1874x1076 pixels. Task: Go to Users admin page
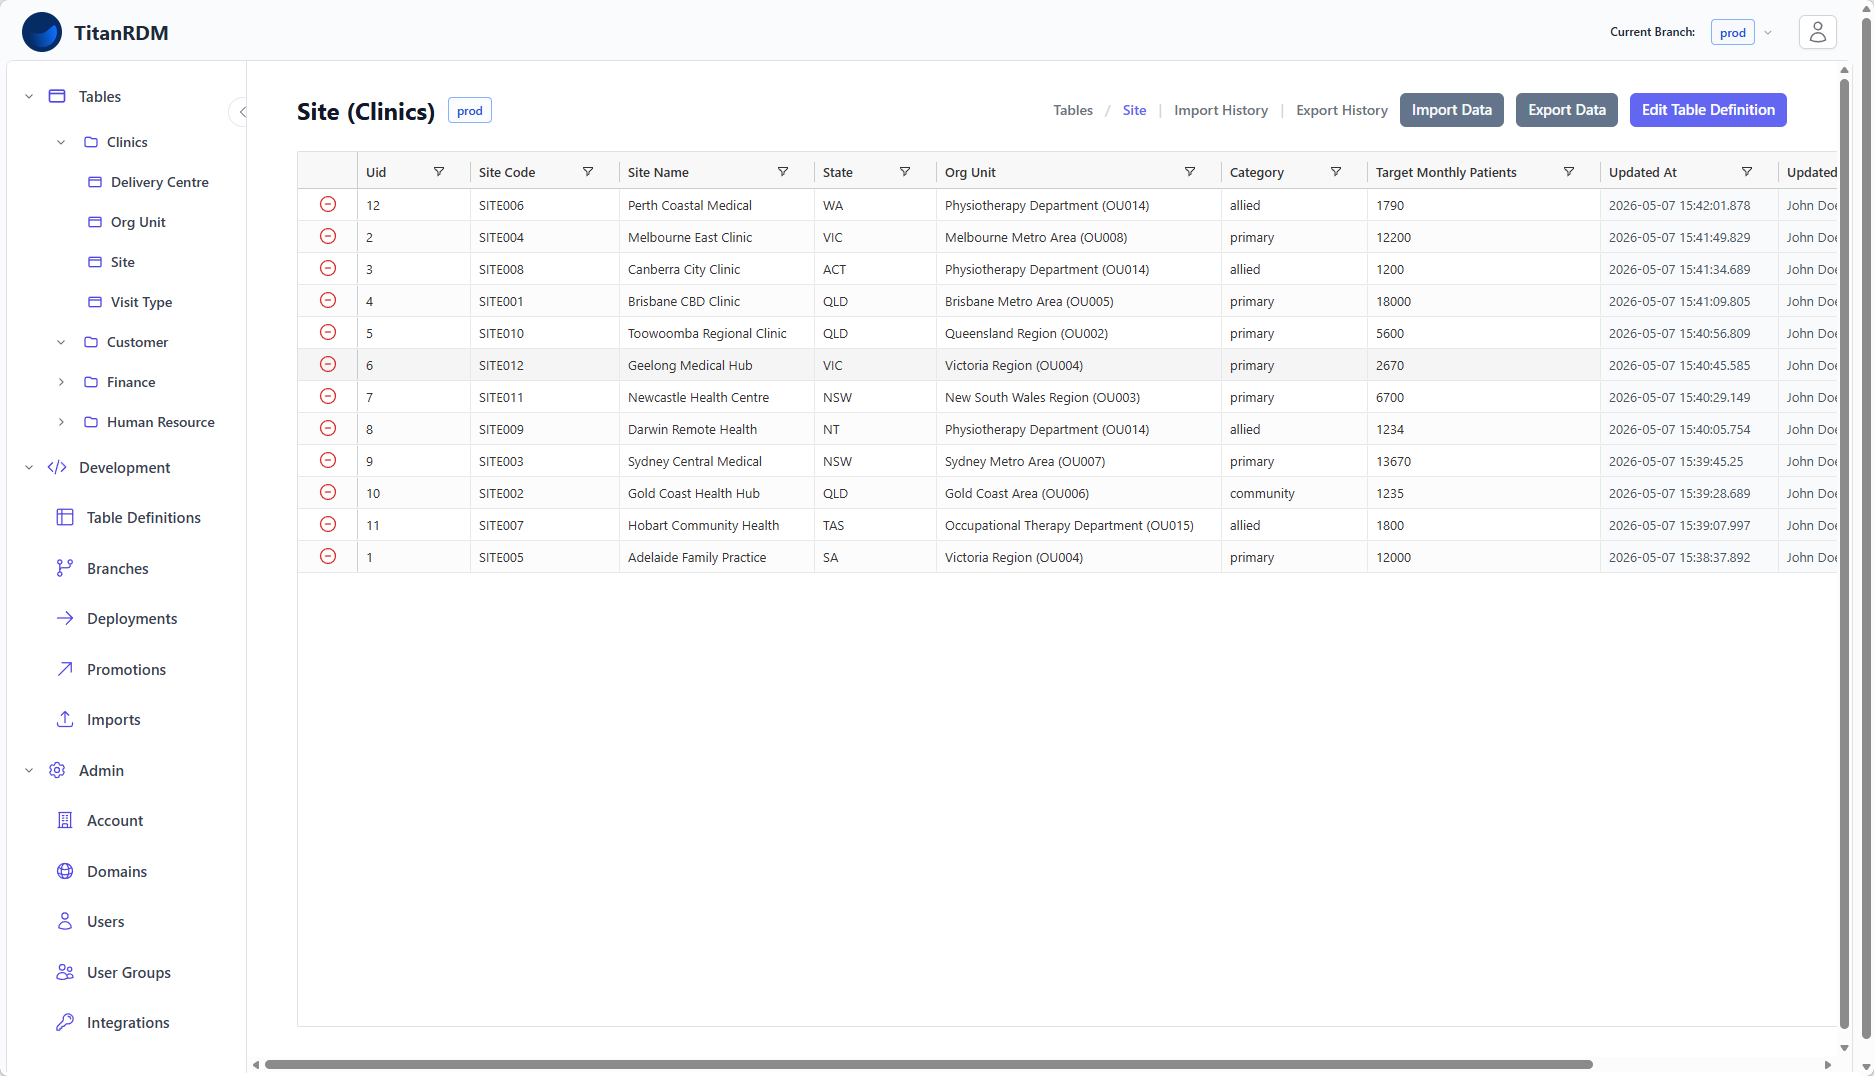click(91, 921)
